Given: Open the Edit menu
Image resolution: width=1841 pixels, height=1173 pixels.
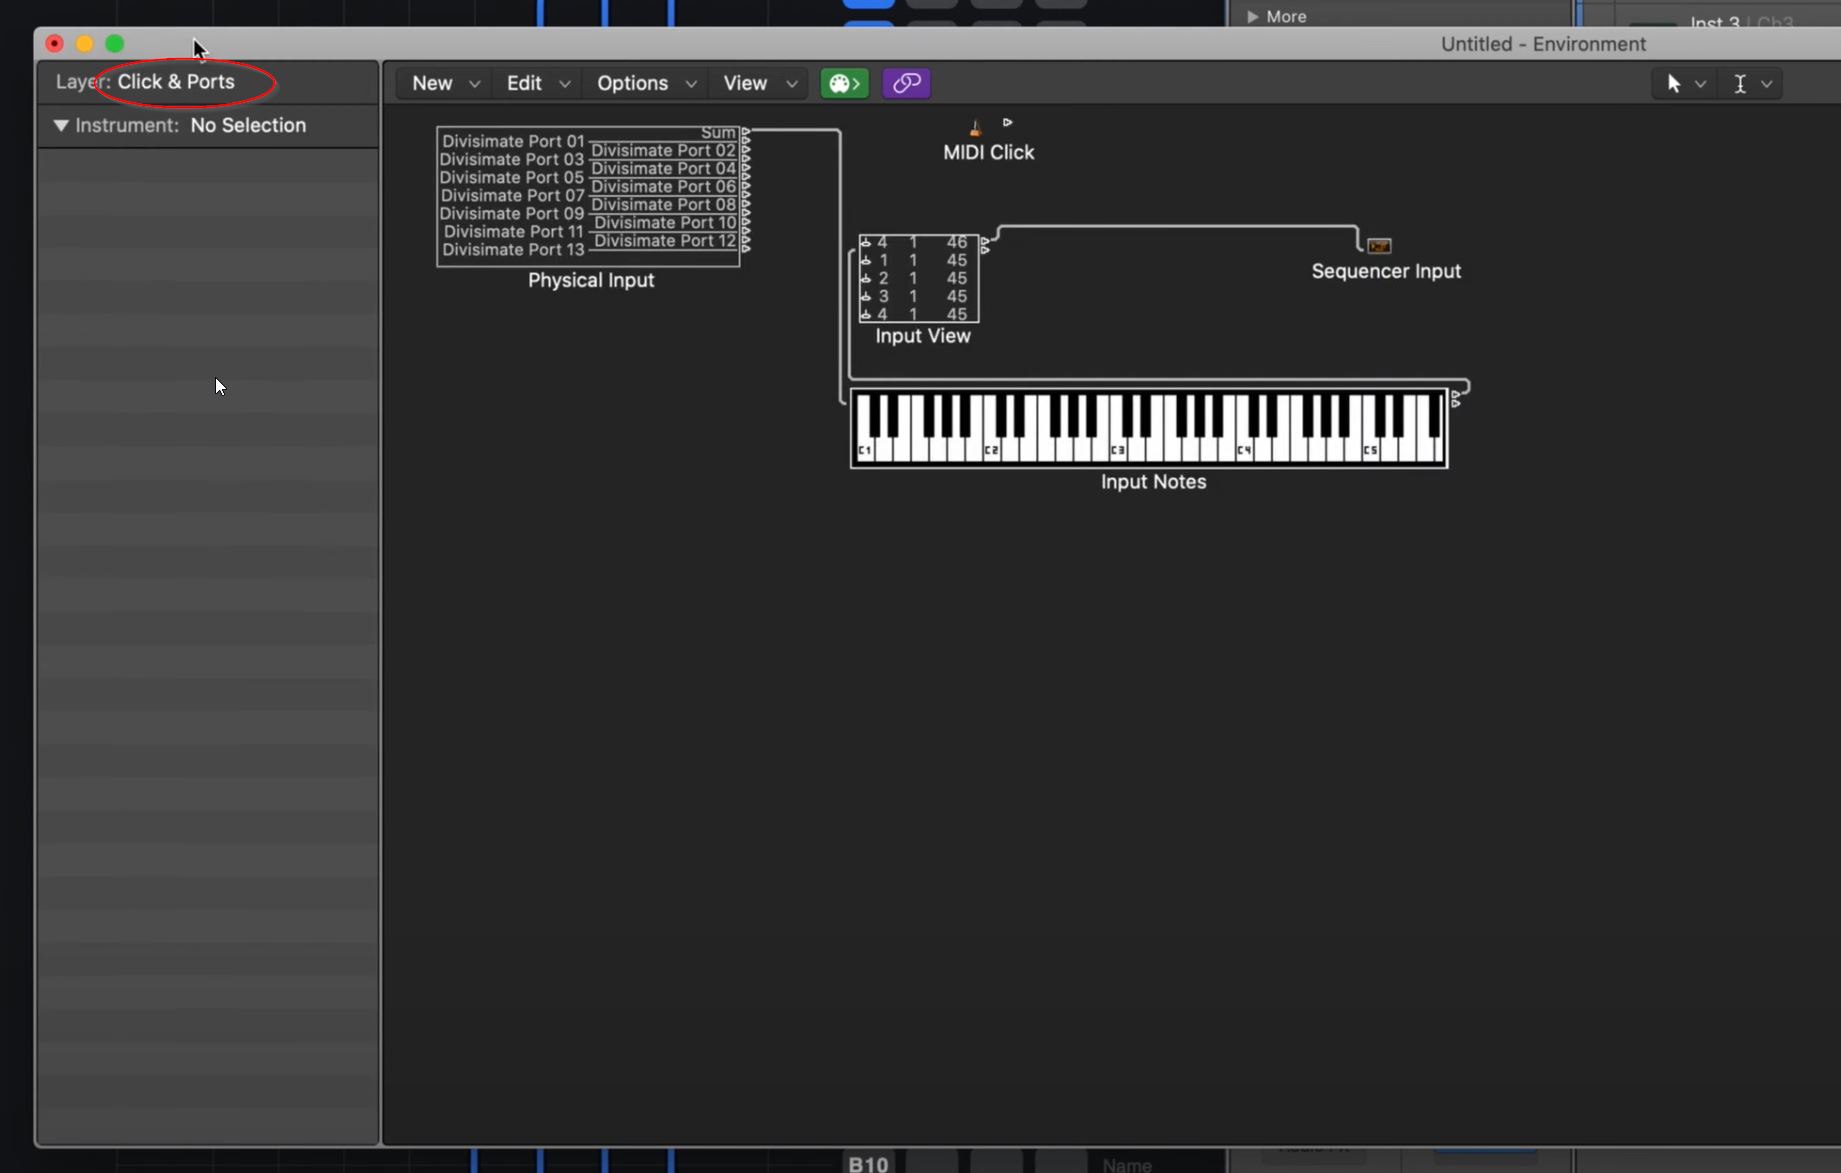Looking at the screenshot, I should (x=537, y=83).
